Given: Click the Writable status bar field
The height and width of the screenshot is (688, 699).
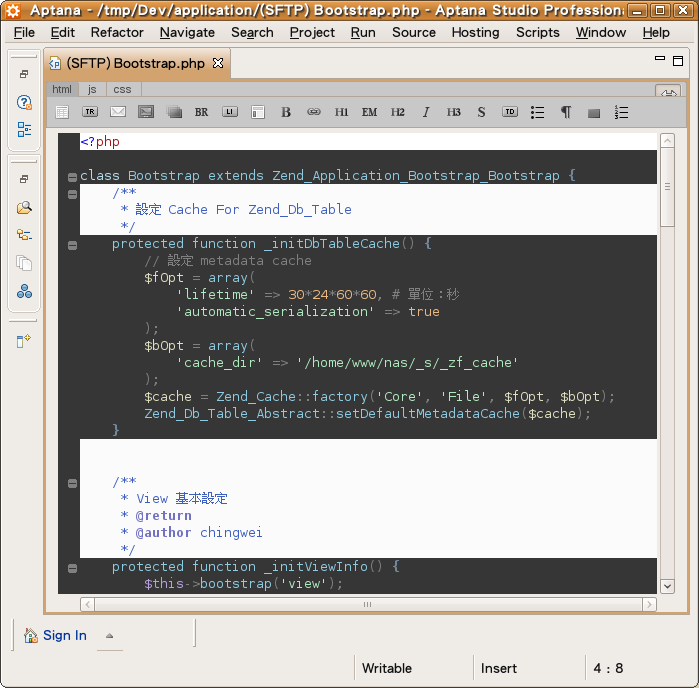Looking at the screenshot, I should (x=387, y=668).
